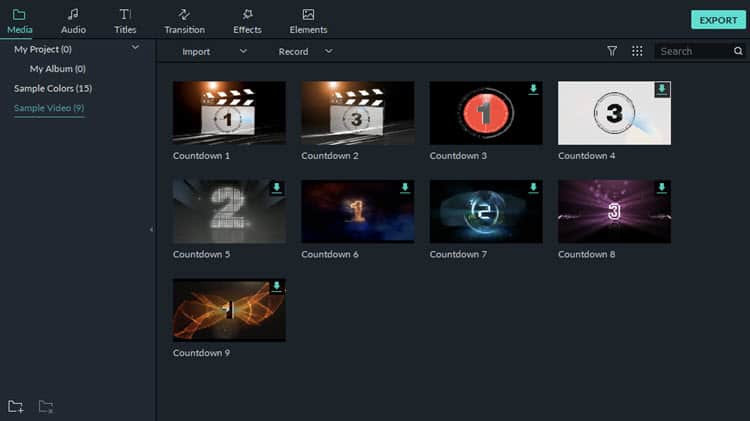Select the Countdown 1 thumbnail
Viewport: 750px width, 421px height.
tap(229, 113)
